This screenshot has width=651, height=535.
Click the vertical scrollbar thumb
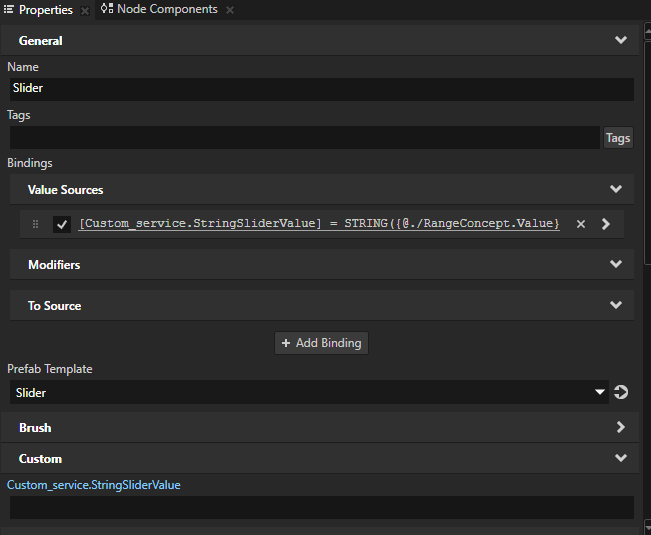coord(647,152)
